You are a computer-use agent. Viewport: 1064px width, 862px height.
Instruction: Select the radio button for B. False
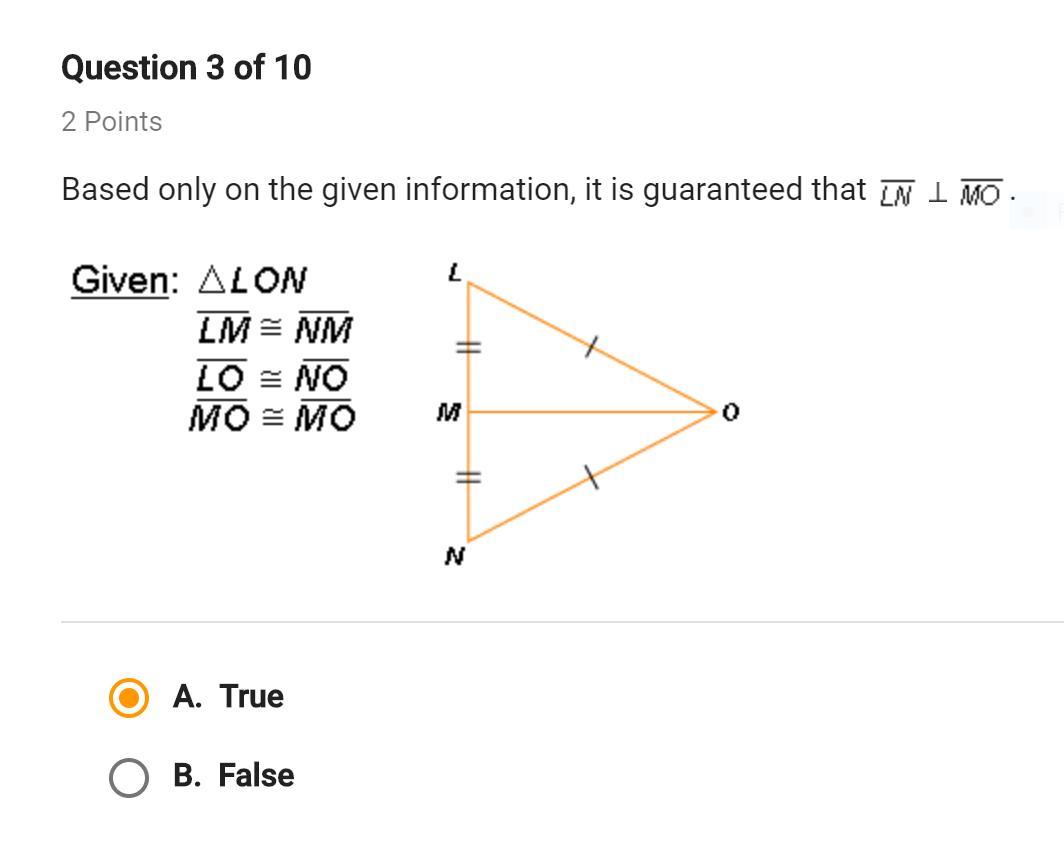click(x=129, y=777)
